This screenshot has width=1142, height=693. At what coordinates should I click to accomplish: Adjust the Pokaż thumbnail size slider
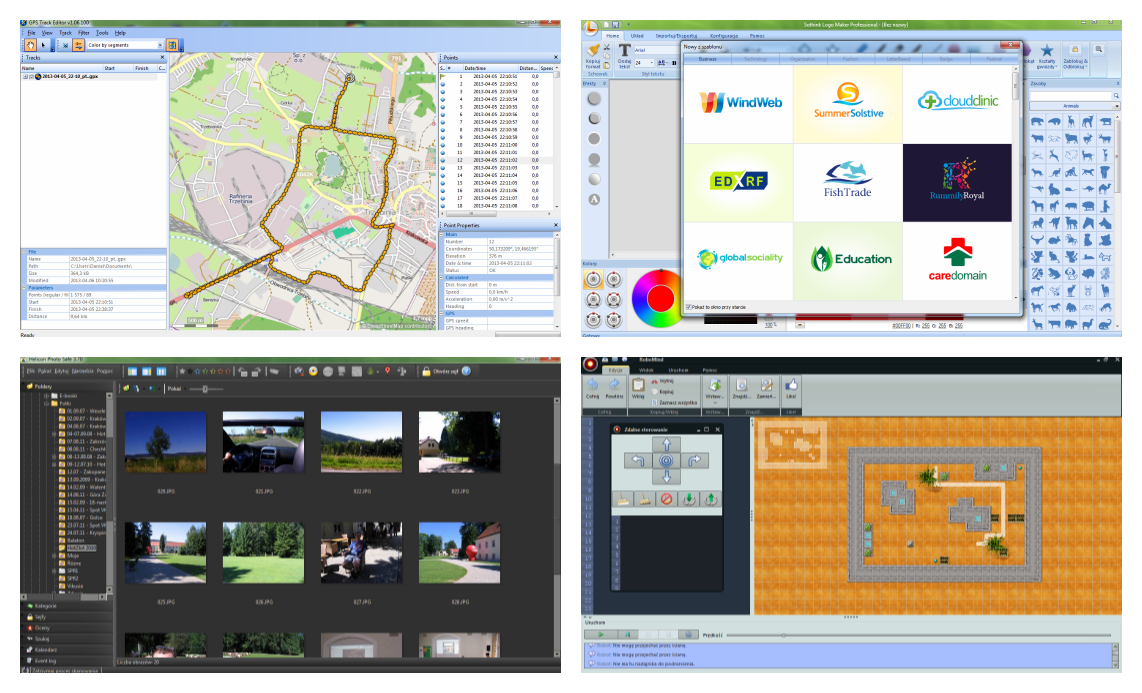205,389
